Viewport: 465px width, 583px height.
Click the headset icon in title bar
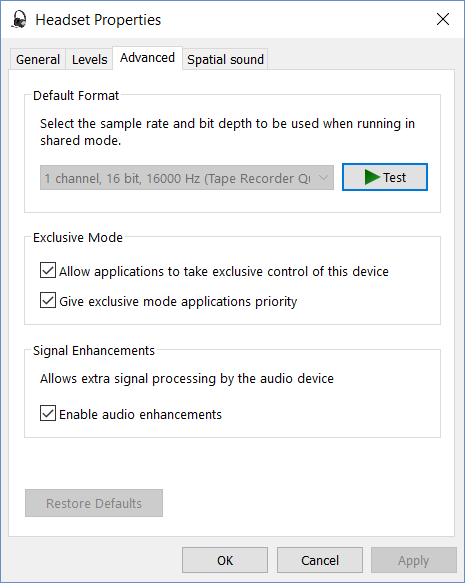coord(19,19)
